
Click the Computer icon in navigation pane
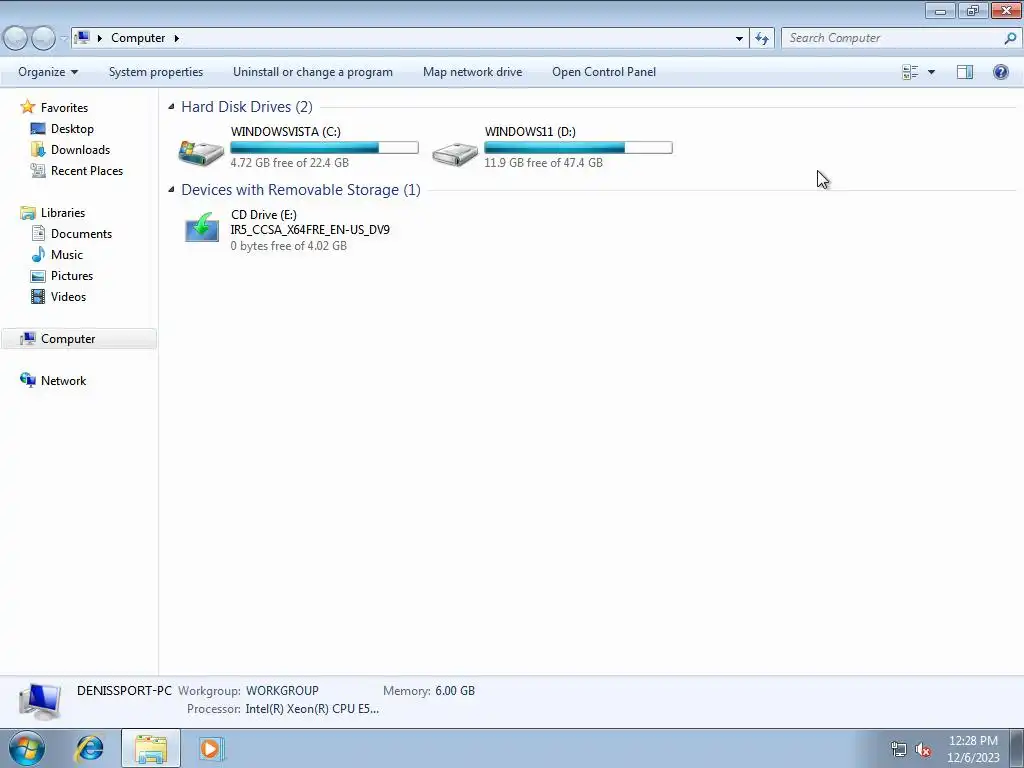coord(27,338)
